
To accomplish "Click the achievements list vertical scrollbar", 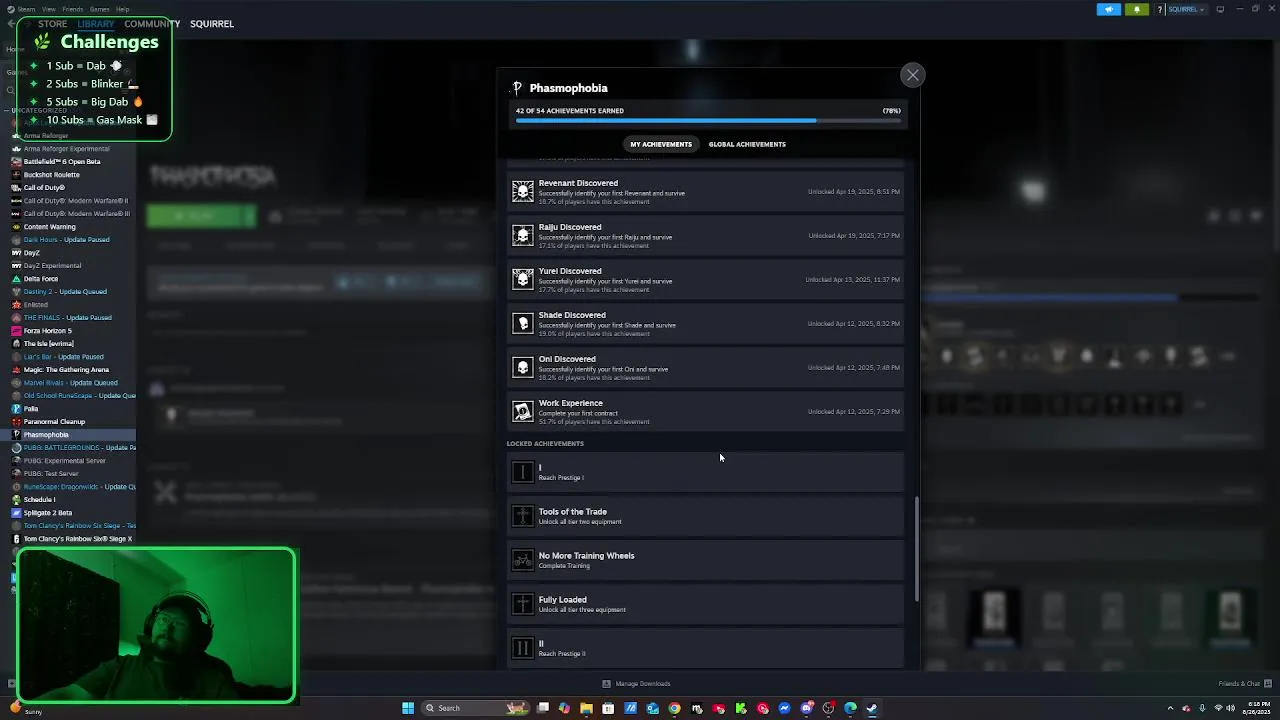I will point(916,548).
